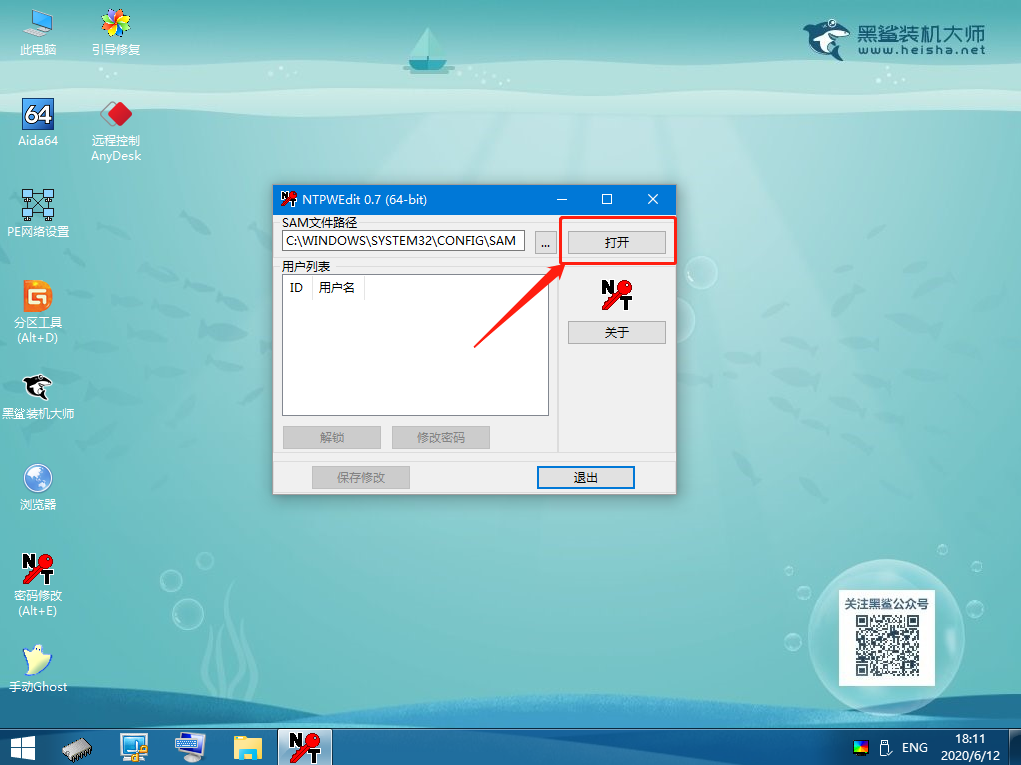This screenshot has height=765, width=1021.
Task: Click the SAM file path text field
Action: pyautogui.click(x=403, y=241)
